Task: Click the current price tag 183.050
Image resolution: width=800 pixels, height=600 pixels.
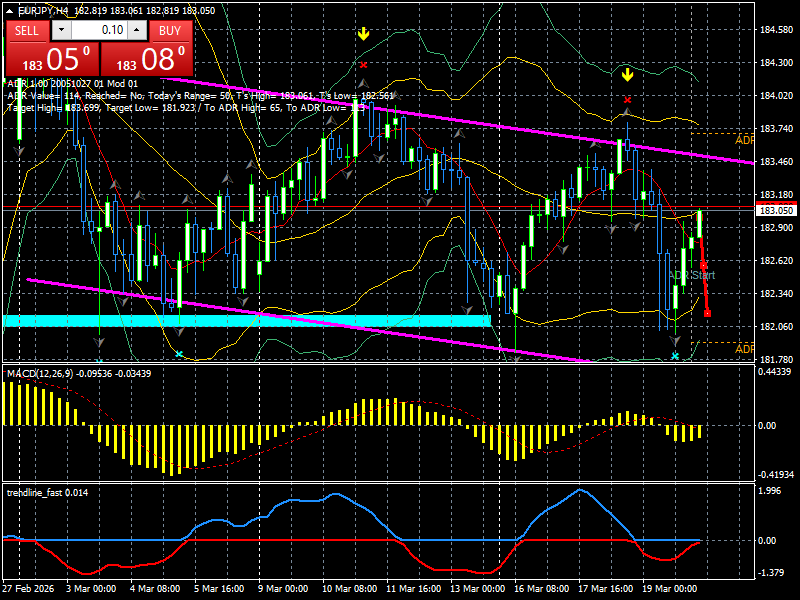Action: [777, 210]
